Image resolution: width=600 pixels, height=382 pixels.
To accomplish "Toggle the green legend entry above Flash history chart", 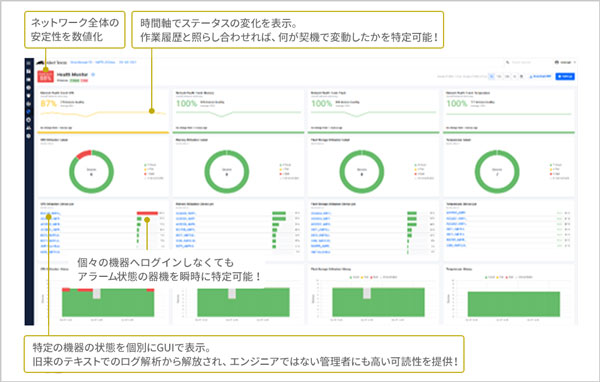I will [354, 277].
